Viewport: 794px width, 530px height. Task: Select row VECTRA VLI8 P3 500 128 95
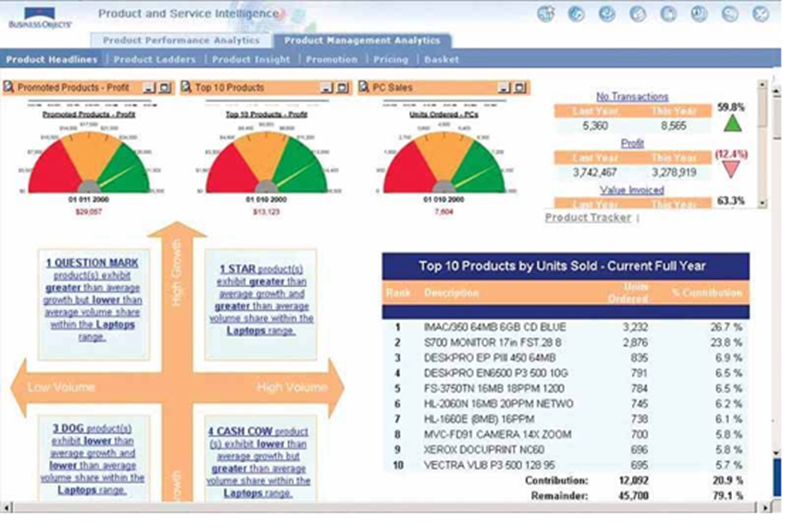pos(566,465)
